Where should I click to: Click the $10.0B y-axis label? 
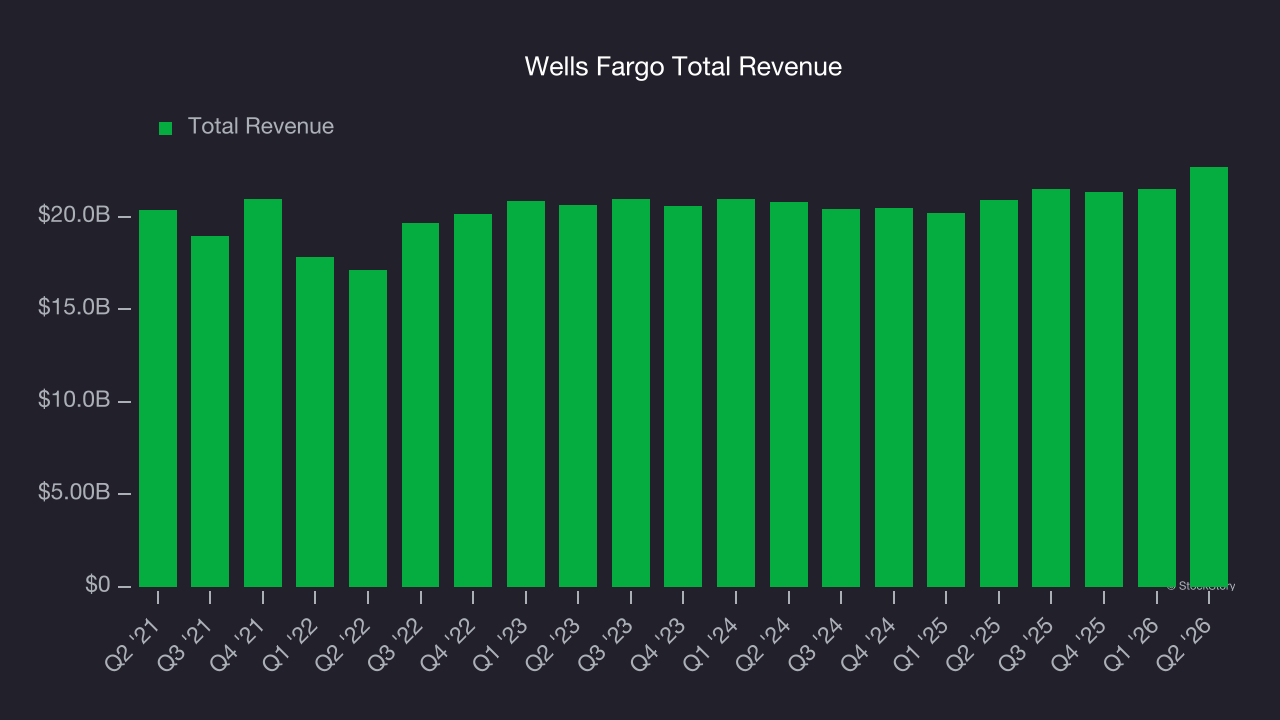tap(74, 401)
